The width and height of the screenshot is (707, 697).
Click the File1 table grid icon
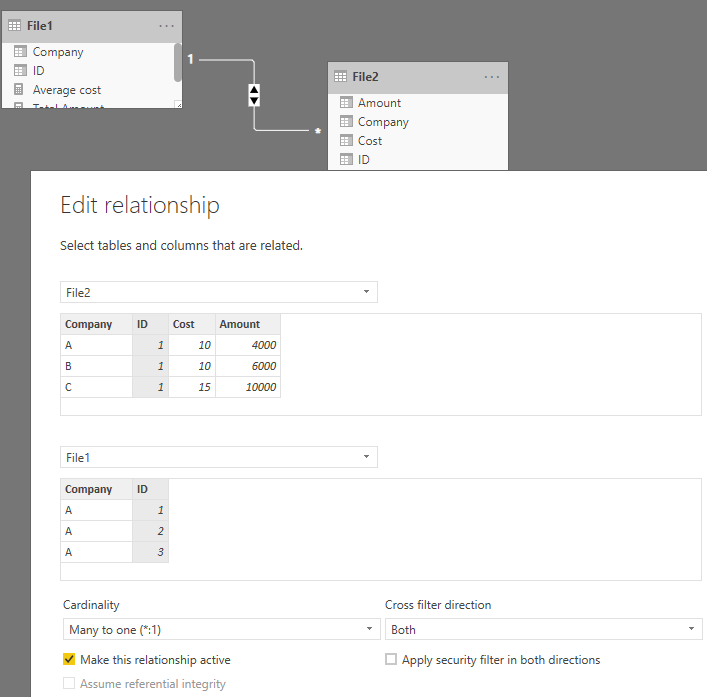14,26
